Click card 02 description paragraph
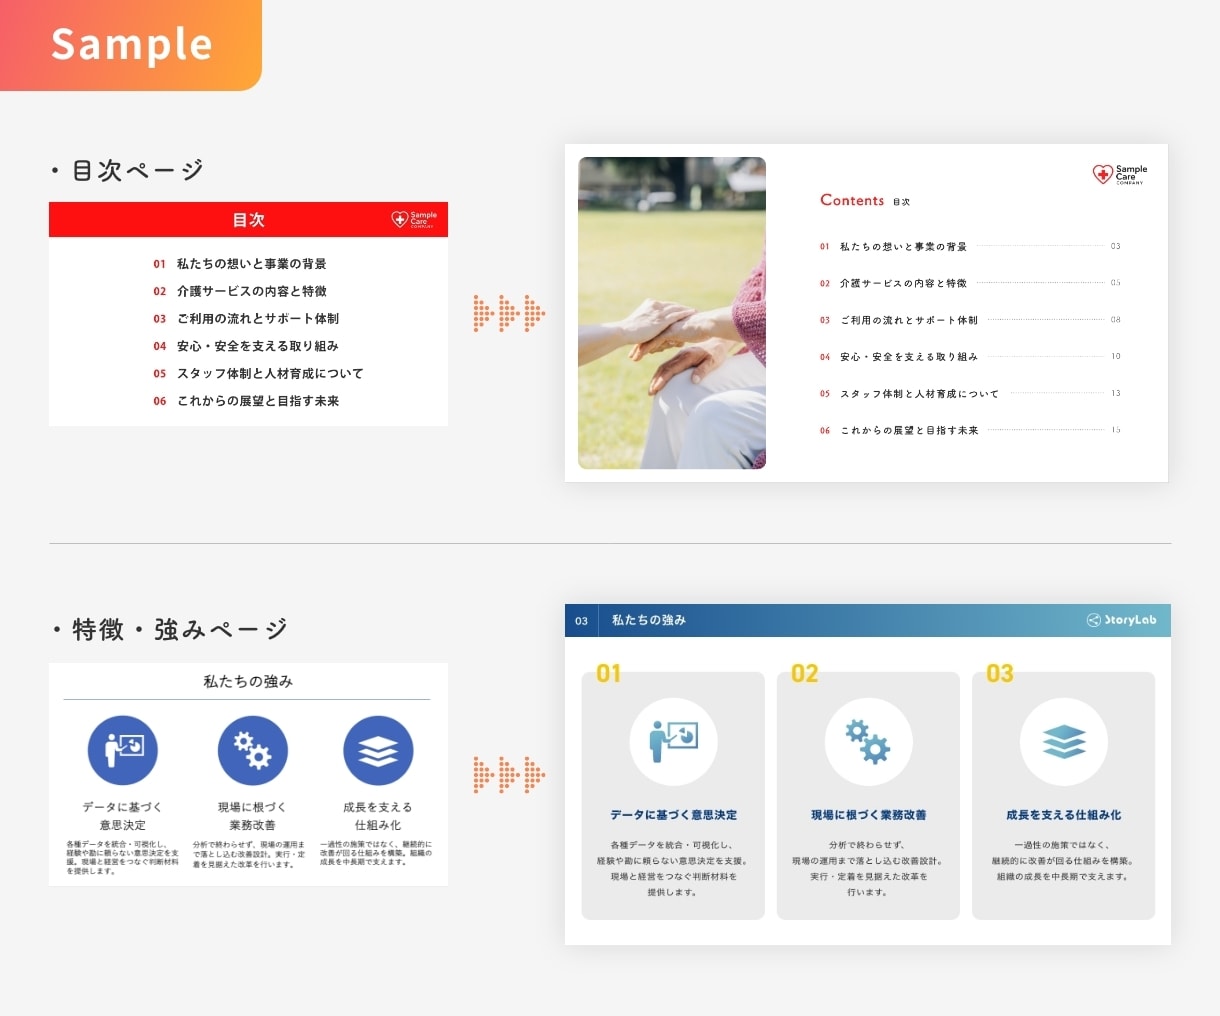This screenshot has height=1016, width=1220. coord(868,868)
